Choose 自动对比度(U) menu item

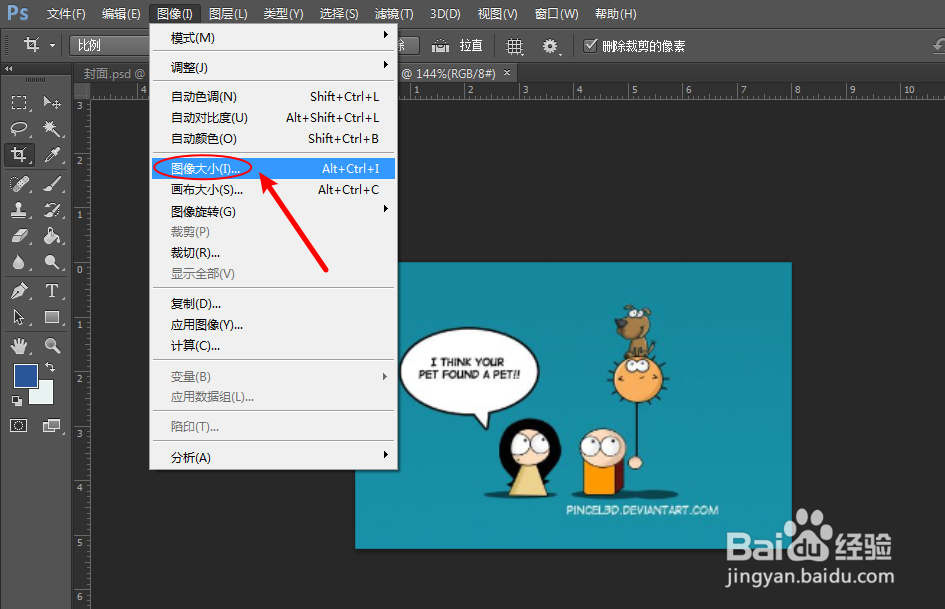tap(274, 118)
